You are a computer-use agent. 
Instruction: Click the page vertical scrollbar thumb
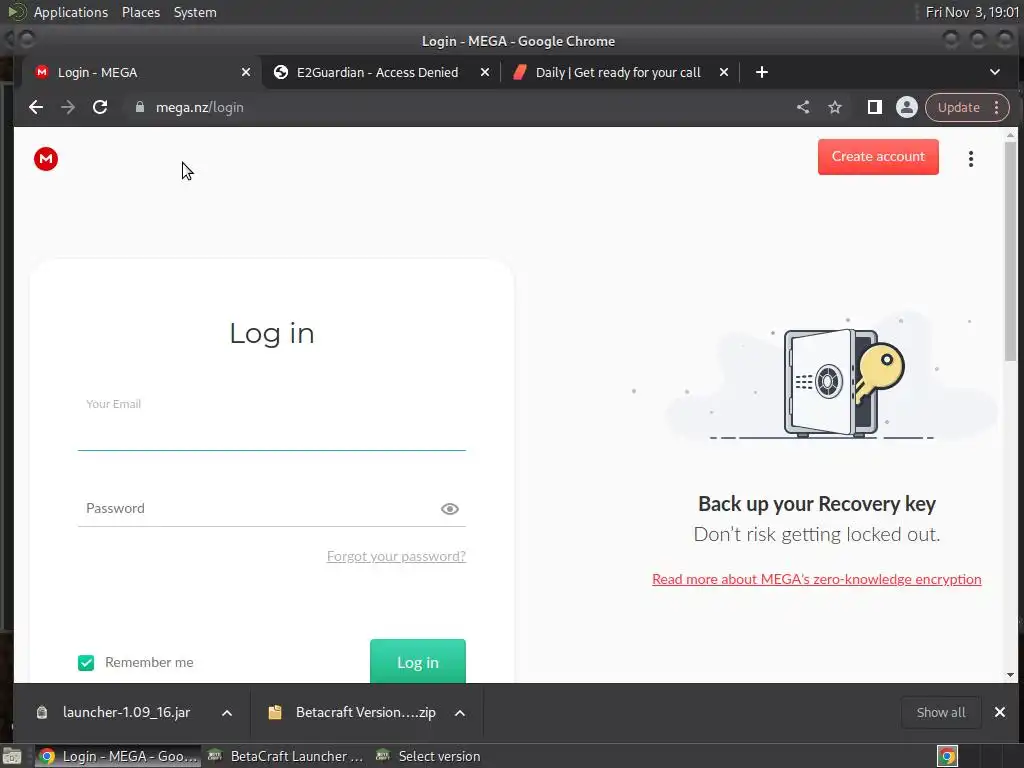(x=1010, y=249)
